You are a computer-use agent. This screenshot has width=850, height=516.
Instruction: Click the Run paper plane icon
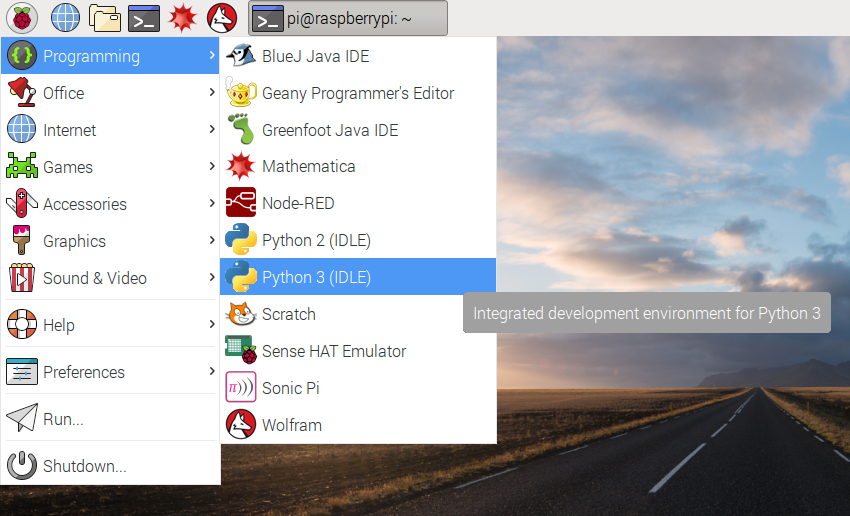coord(22,417)
